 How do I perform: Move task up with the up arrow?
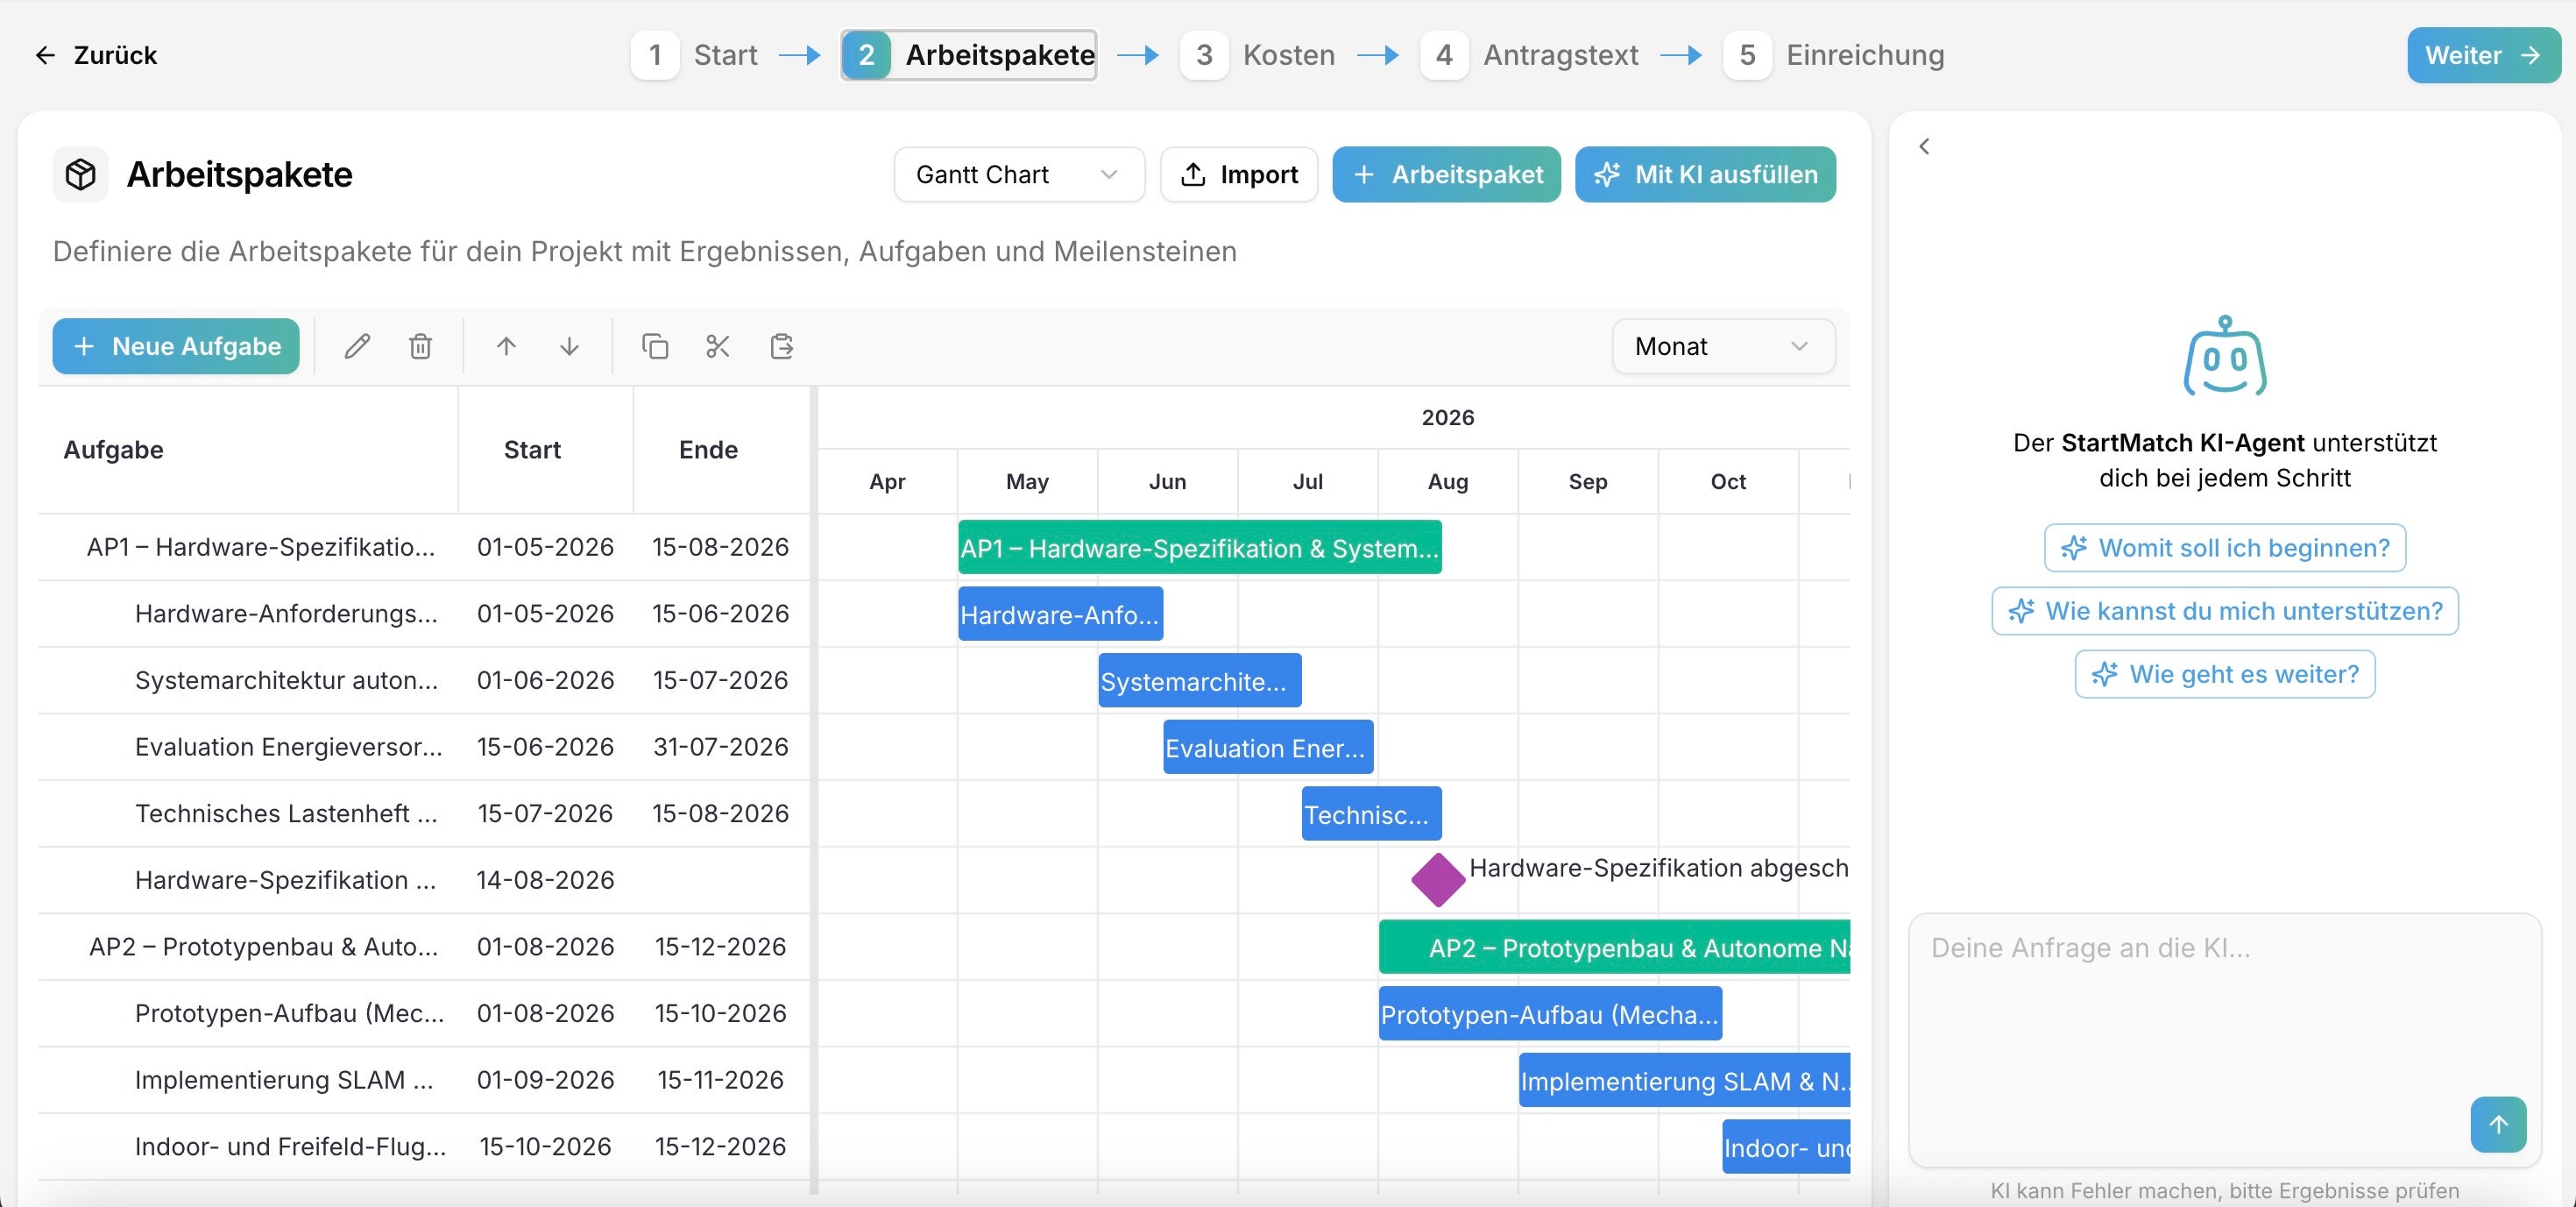pos(506,346)
